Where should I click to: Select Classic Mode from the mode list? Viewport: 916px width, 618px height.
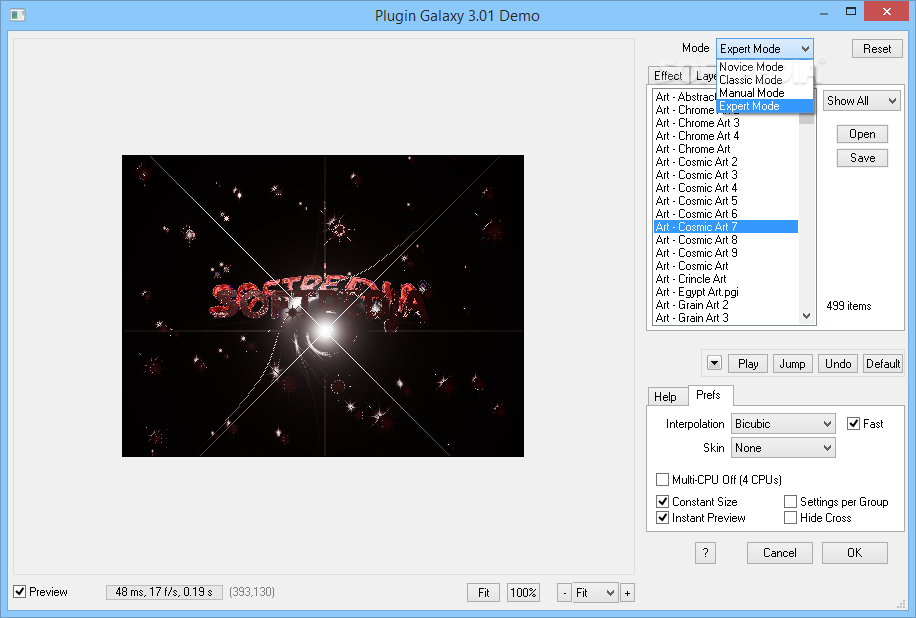click(765, 79)
